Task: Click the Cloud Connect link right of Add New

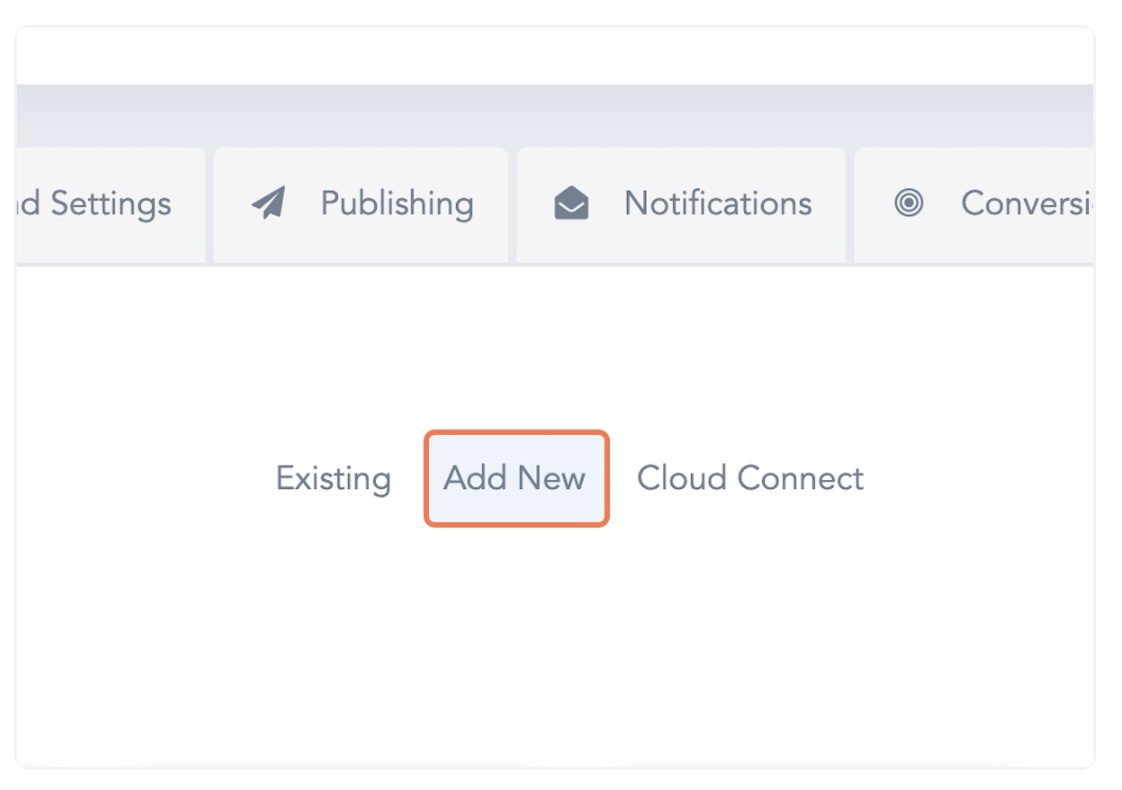Action: (x=750, y=478)
